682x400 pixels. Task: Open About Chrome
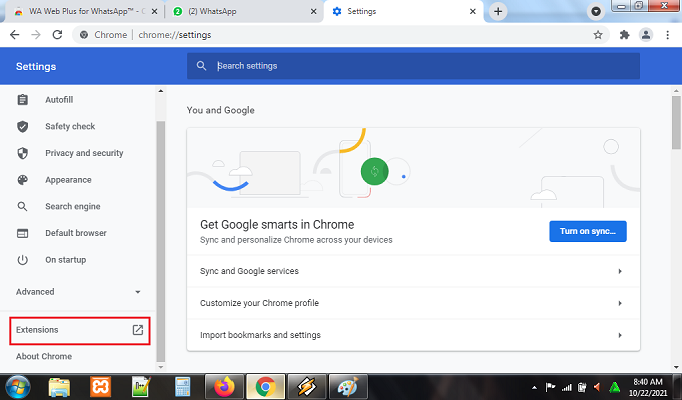(44, 357)
